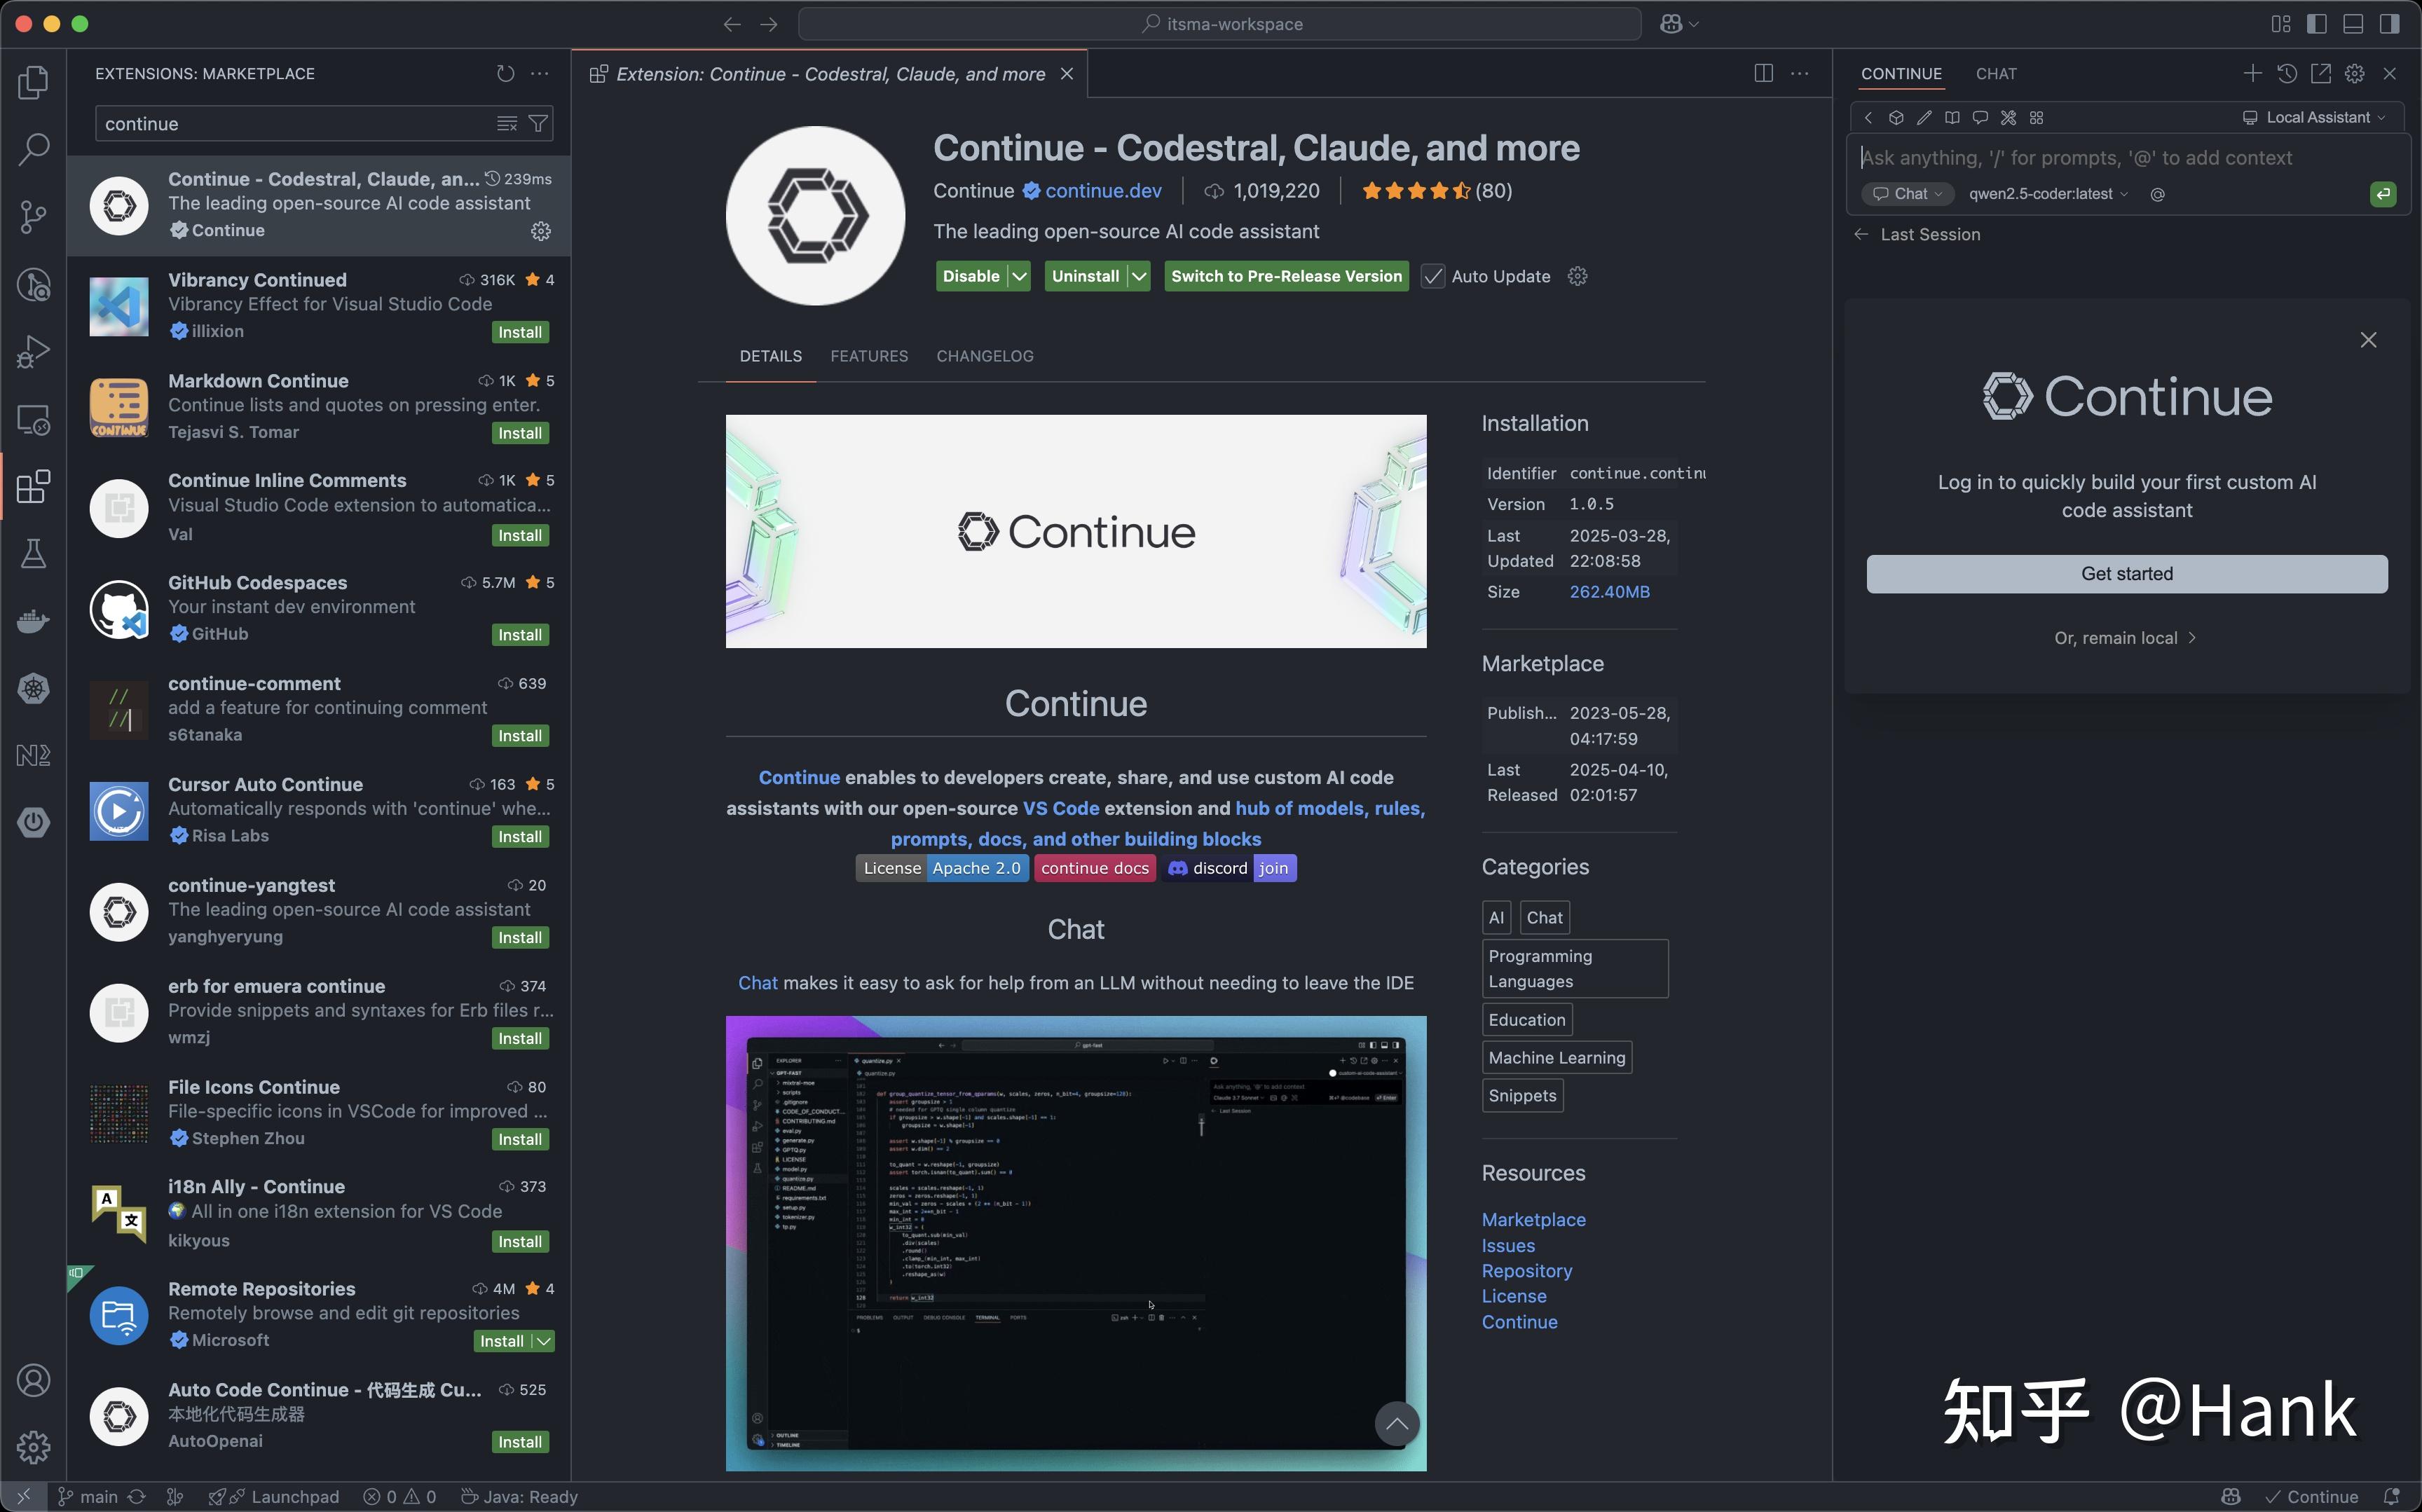Click the Get started button
This screenshot has height=1512, width=2422.
pos(2126,574)
